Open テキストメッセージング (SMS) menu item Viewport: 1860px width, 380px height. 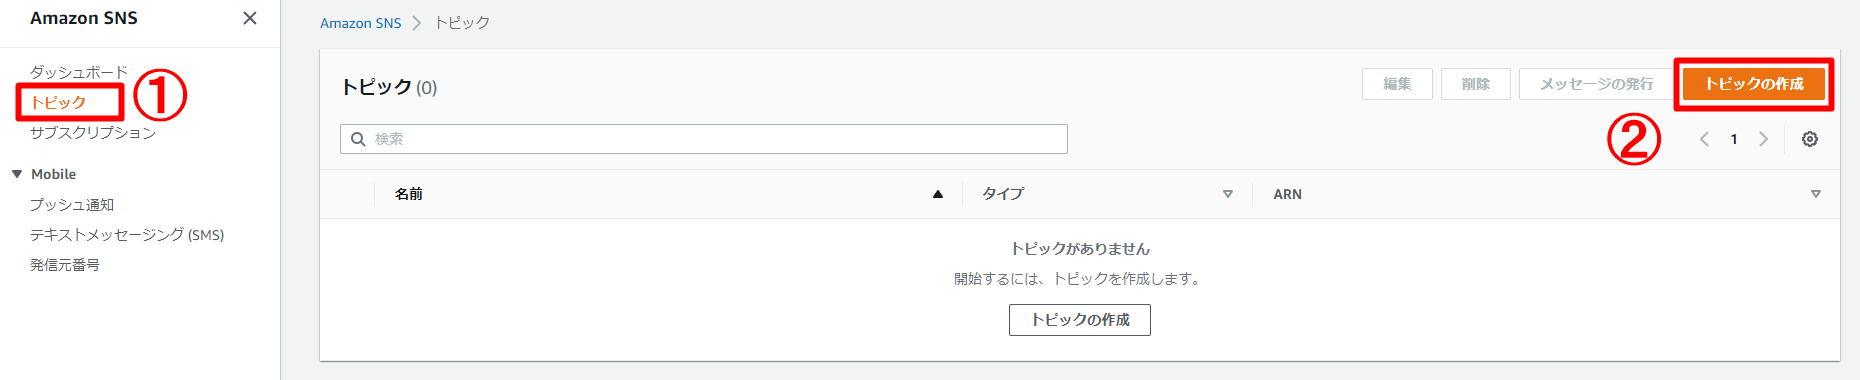click(127, 234)
